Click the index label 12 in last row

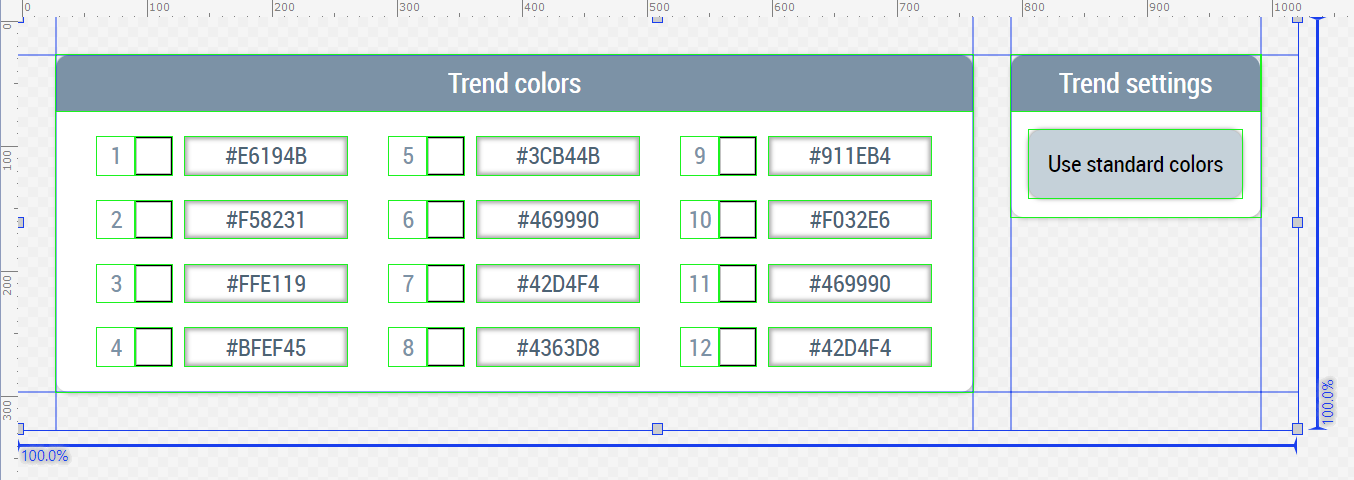click(x=700, y=347)
